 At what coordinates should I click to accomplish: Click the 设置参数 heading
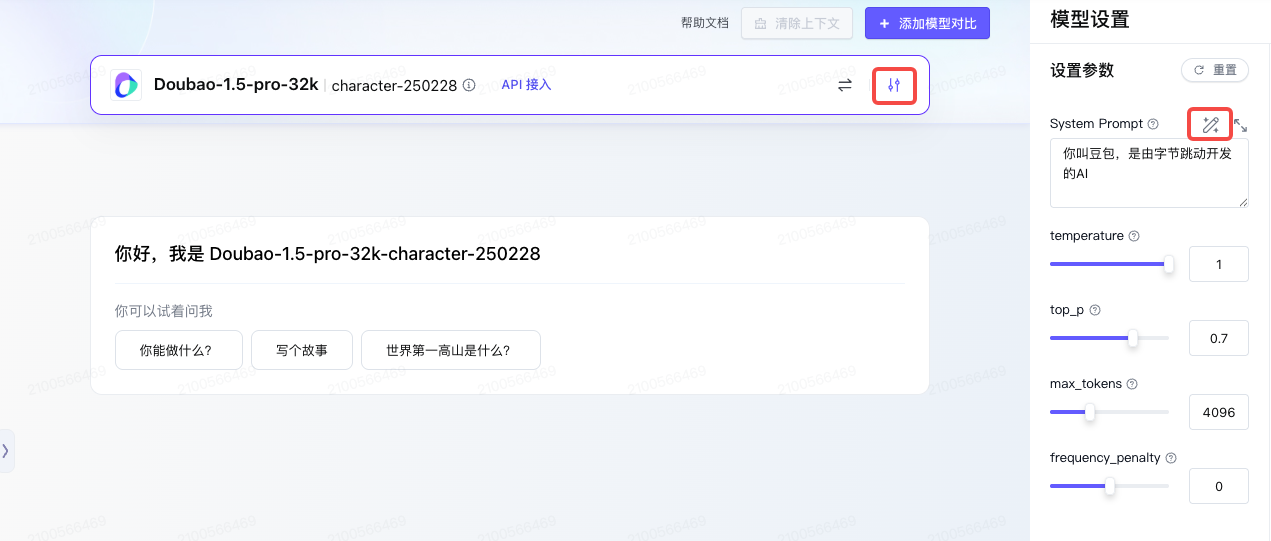click(1082, 70)
